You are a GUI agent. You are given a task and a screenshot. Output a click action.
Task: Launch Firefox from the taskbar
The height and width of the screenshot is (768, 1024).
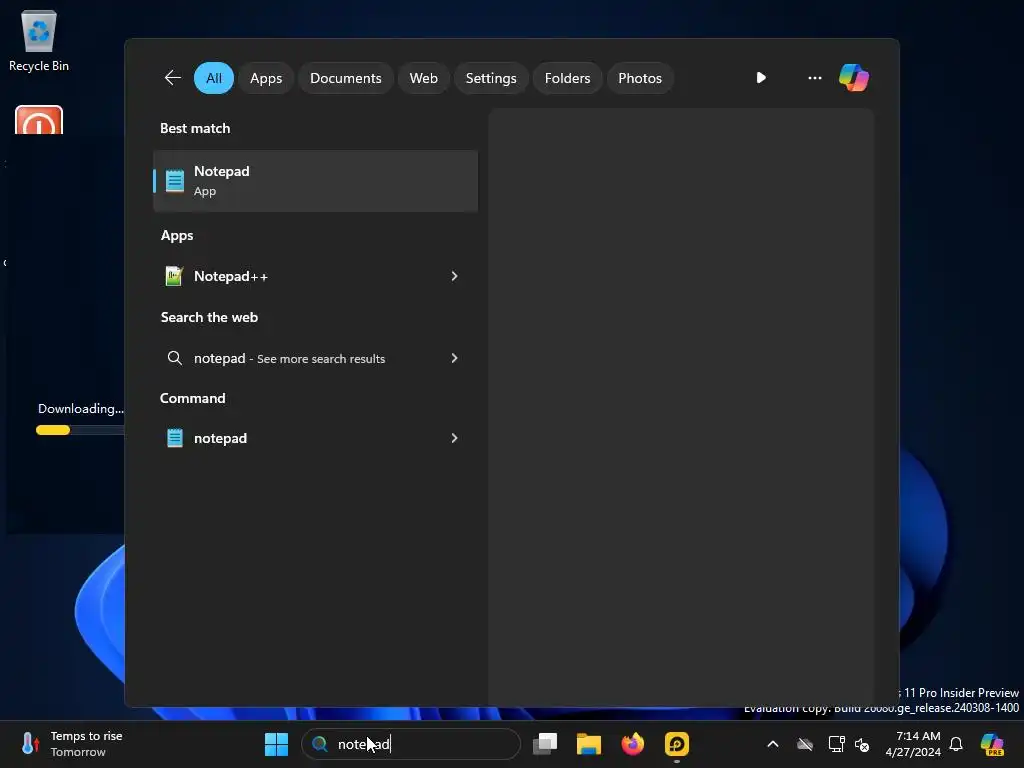[x=632, y=744]
